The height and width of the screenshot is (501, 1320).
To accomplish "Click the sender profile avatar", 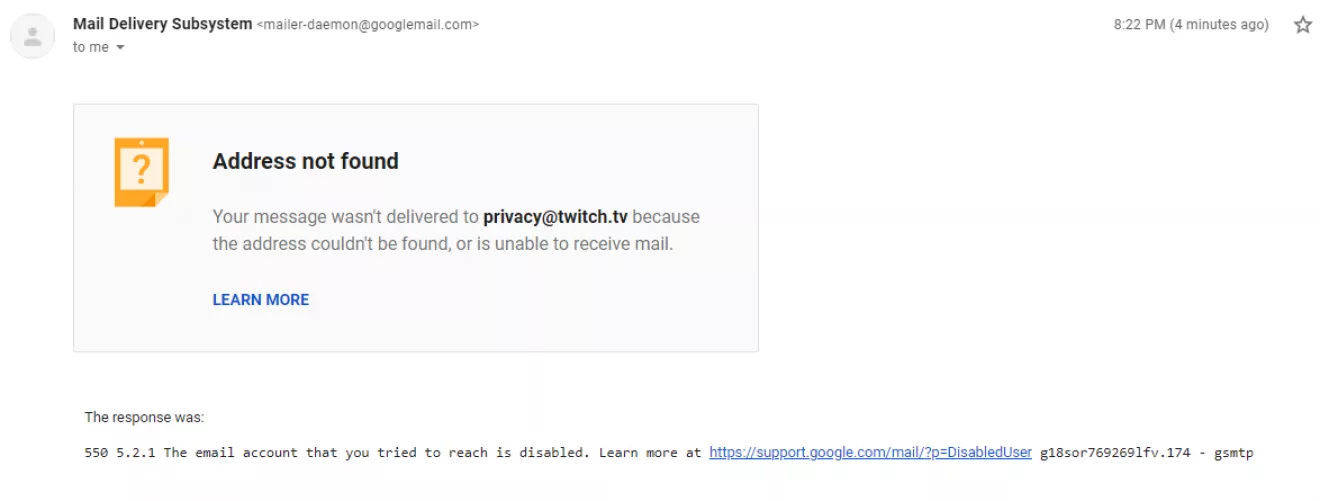I will [33, 37].
